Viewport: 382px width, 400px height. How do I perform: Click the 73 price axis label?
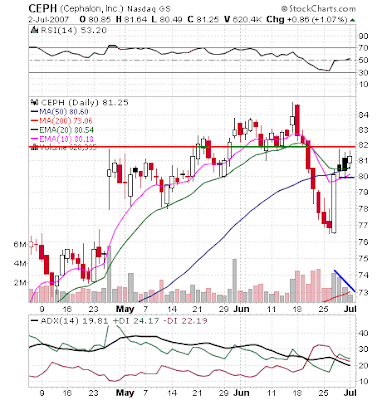click(x=364, y=293)
